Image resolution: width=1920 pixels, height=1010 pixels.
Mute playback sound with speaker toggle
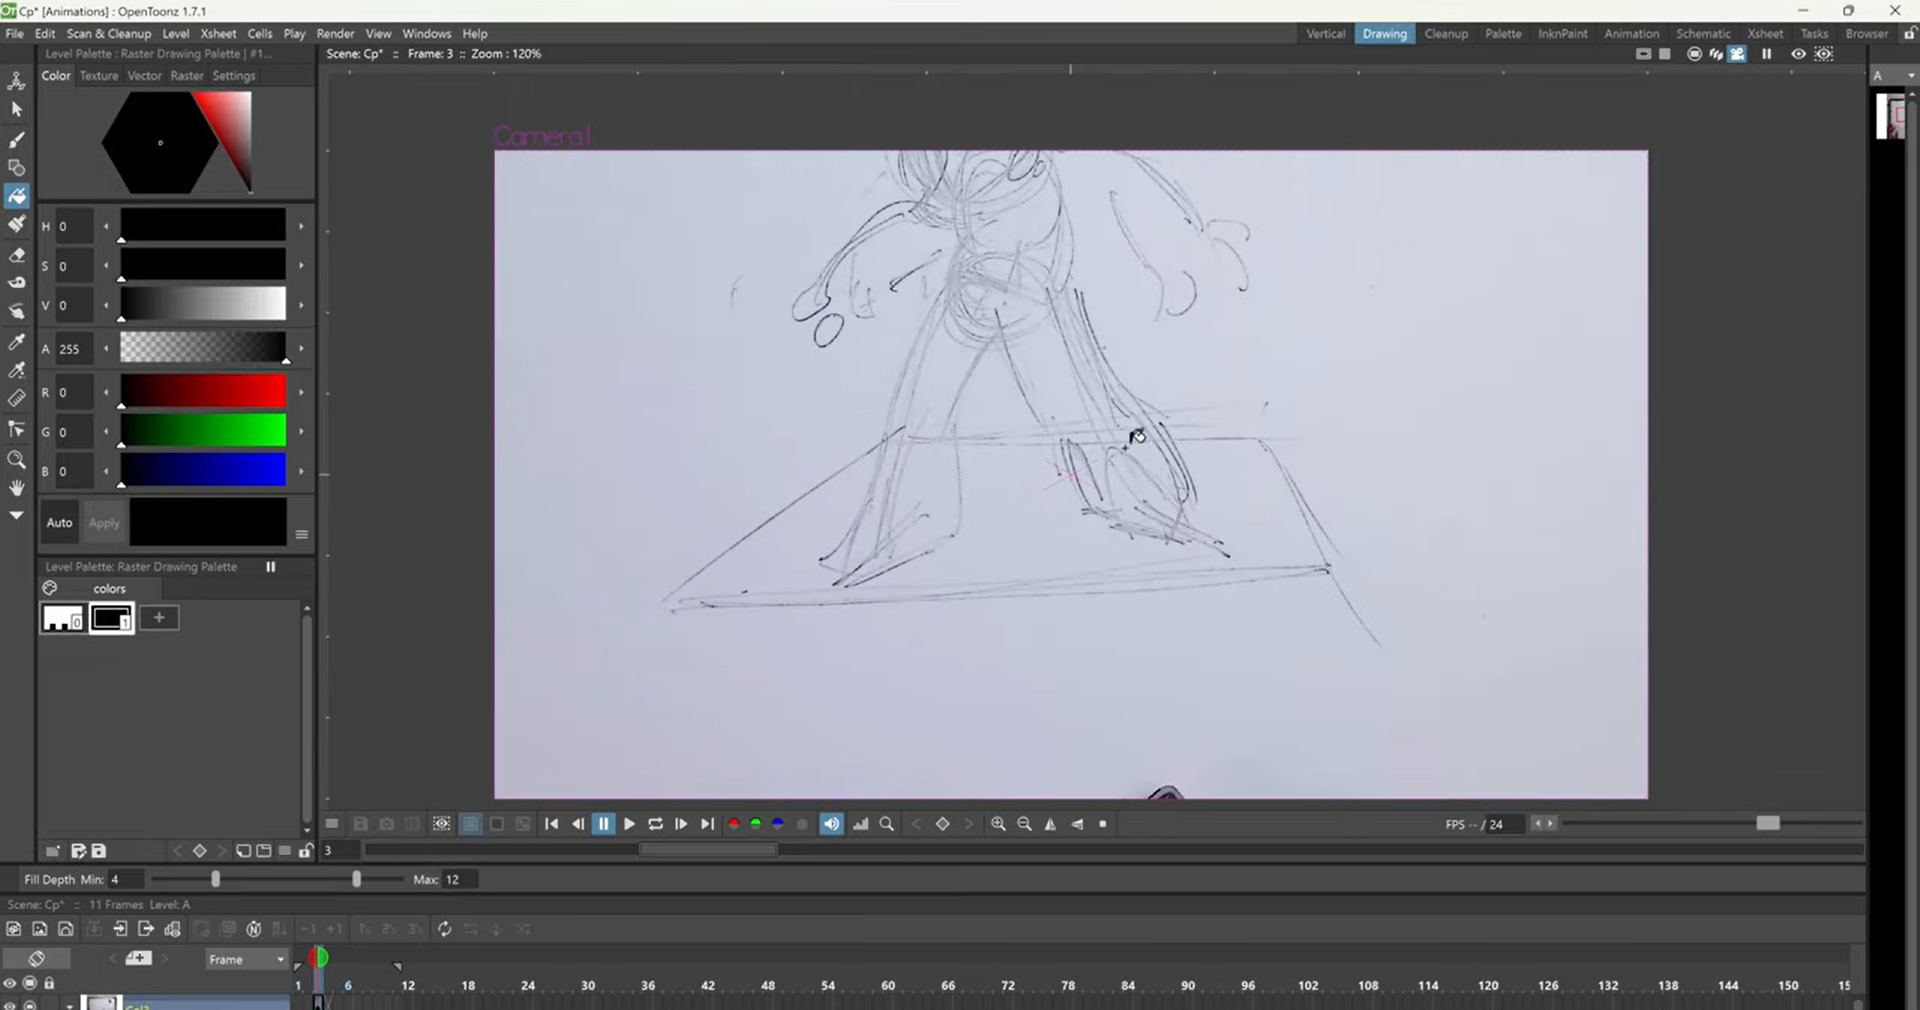pos(831,824)
